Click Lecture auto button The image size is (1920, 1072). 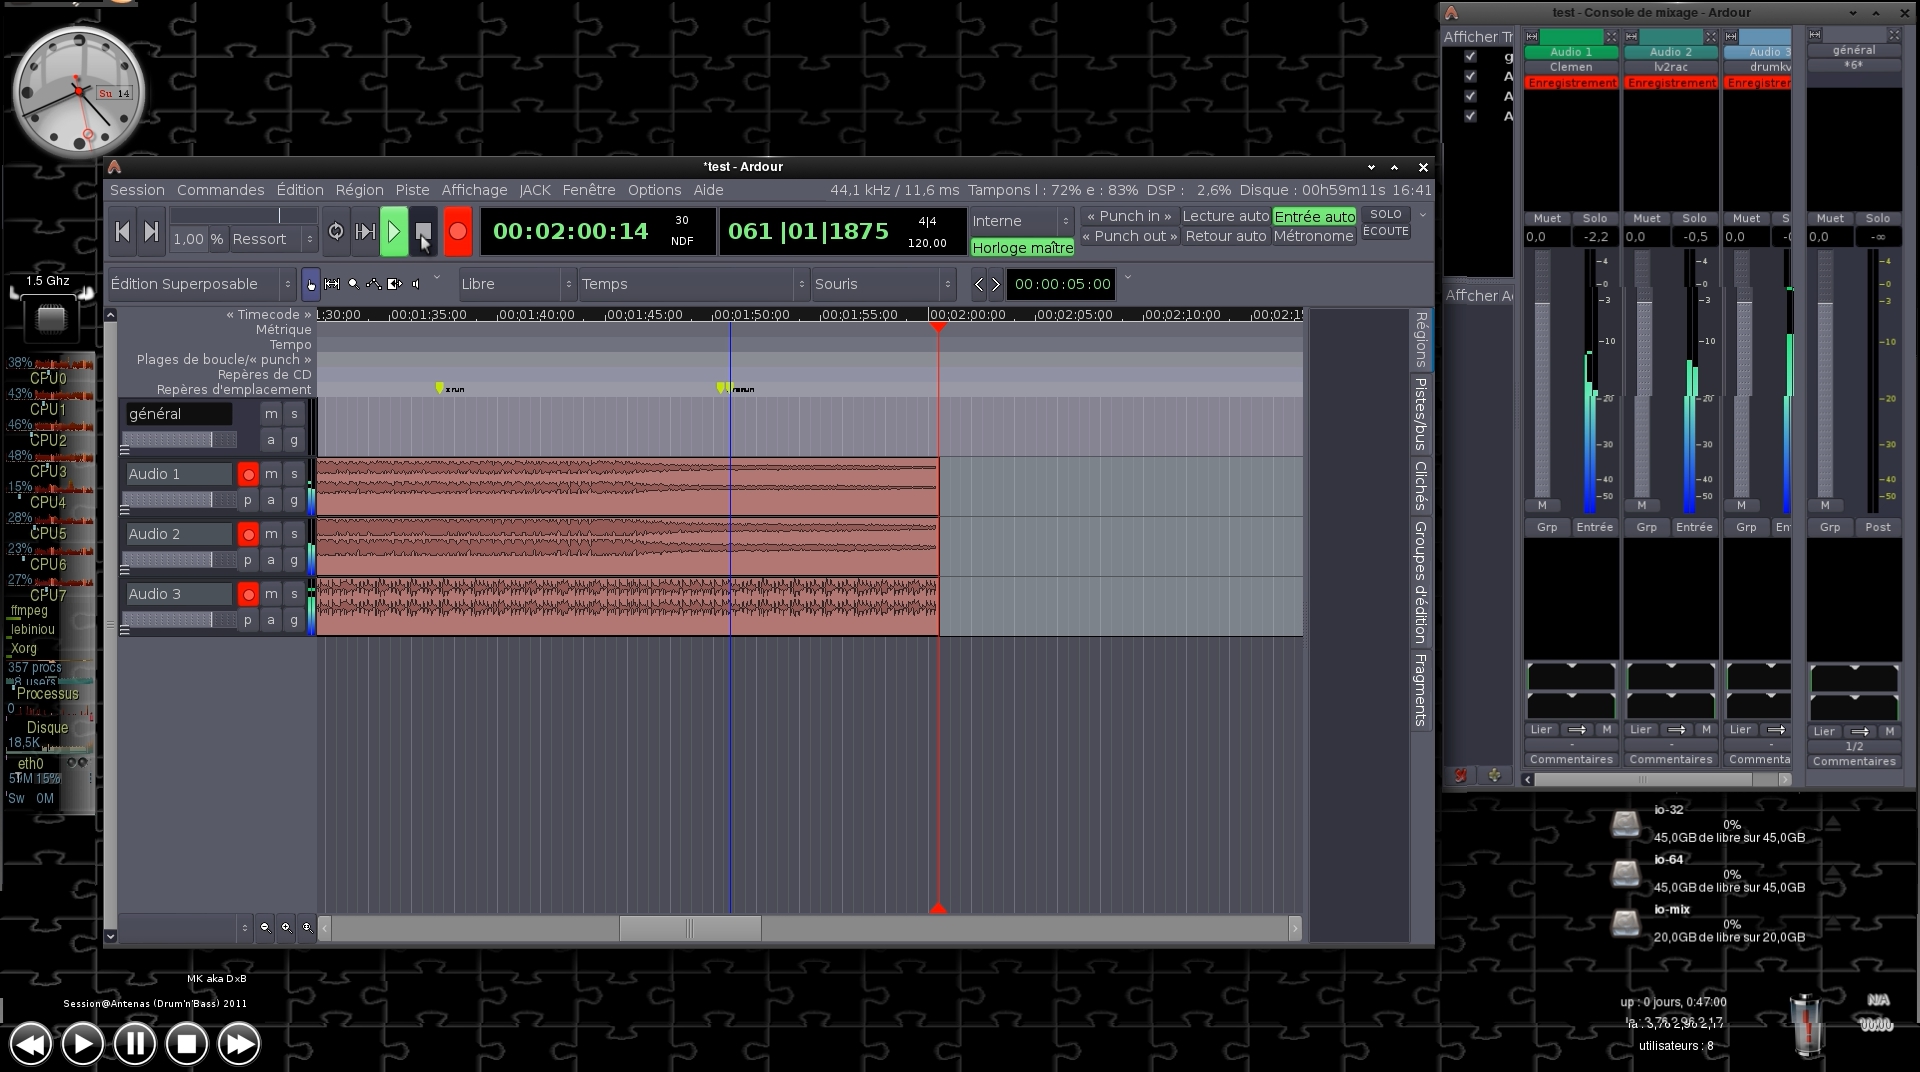point(1225,216)
